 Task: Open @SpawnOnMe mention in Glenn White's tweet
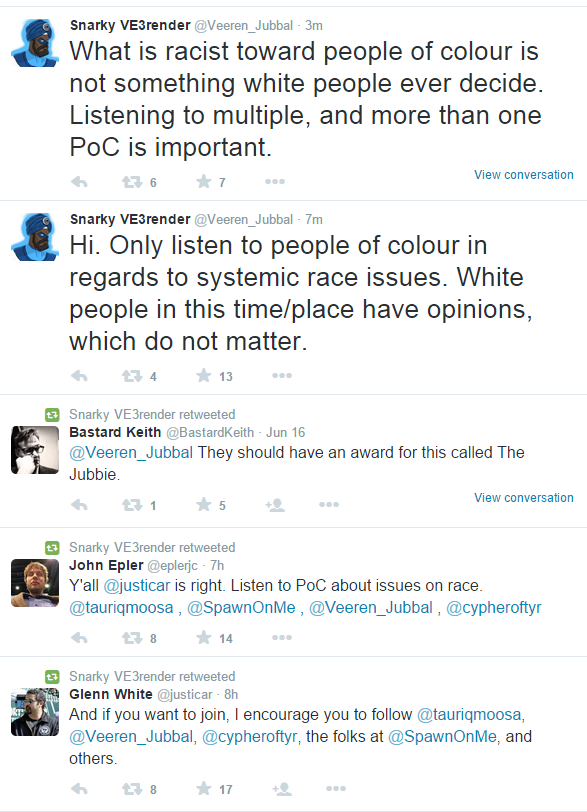(442, 736)
